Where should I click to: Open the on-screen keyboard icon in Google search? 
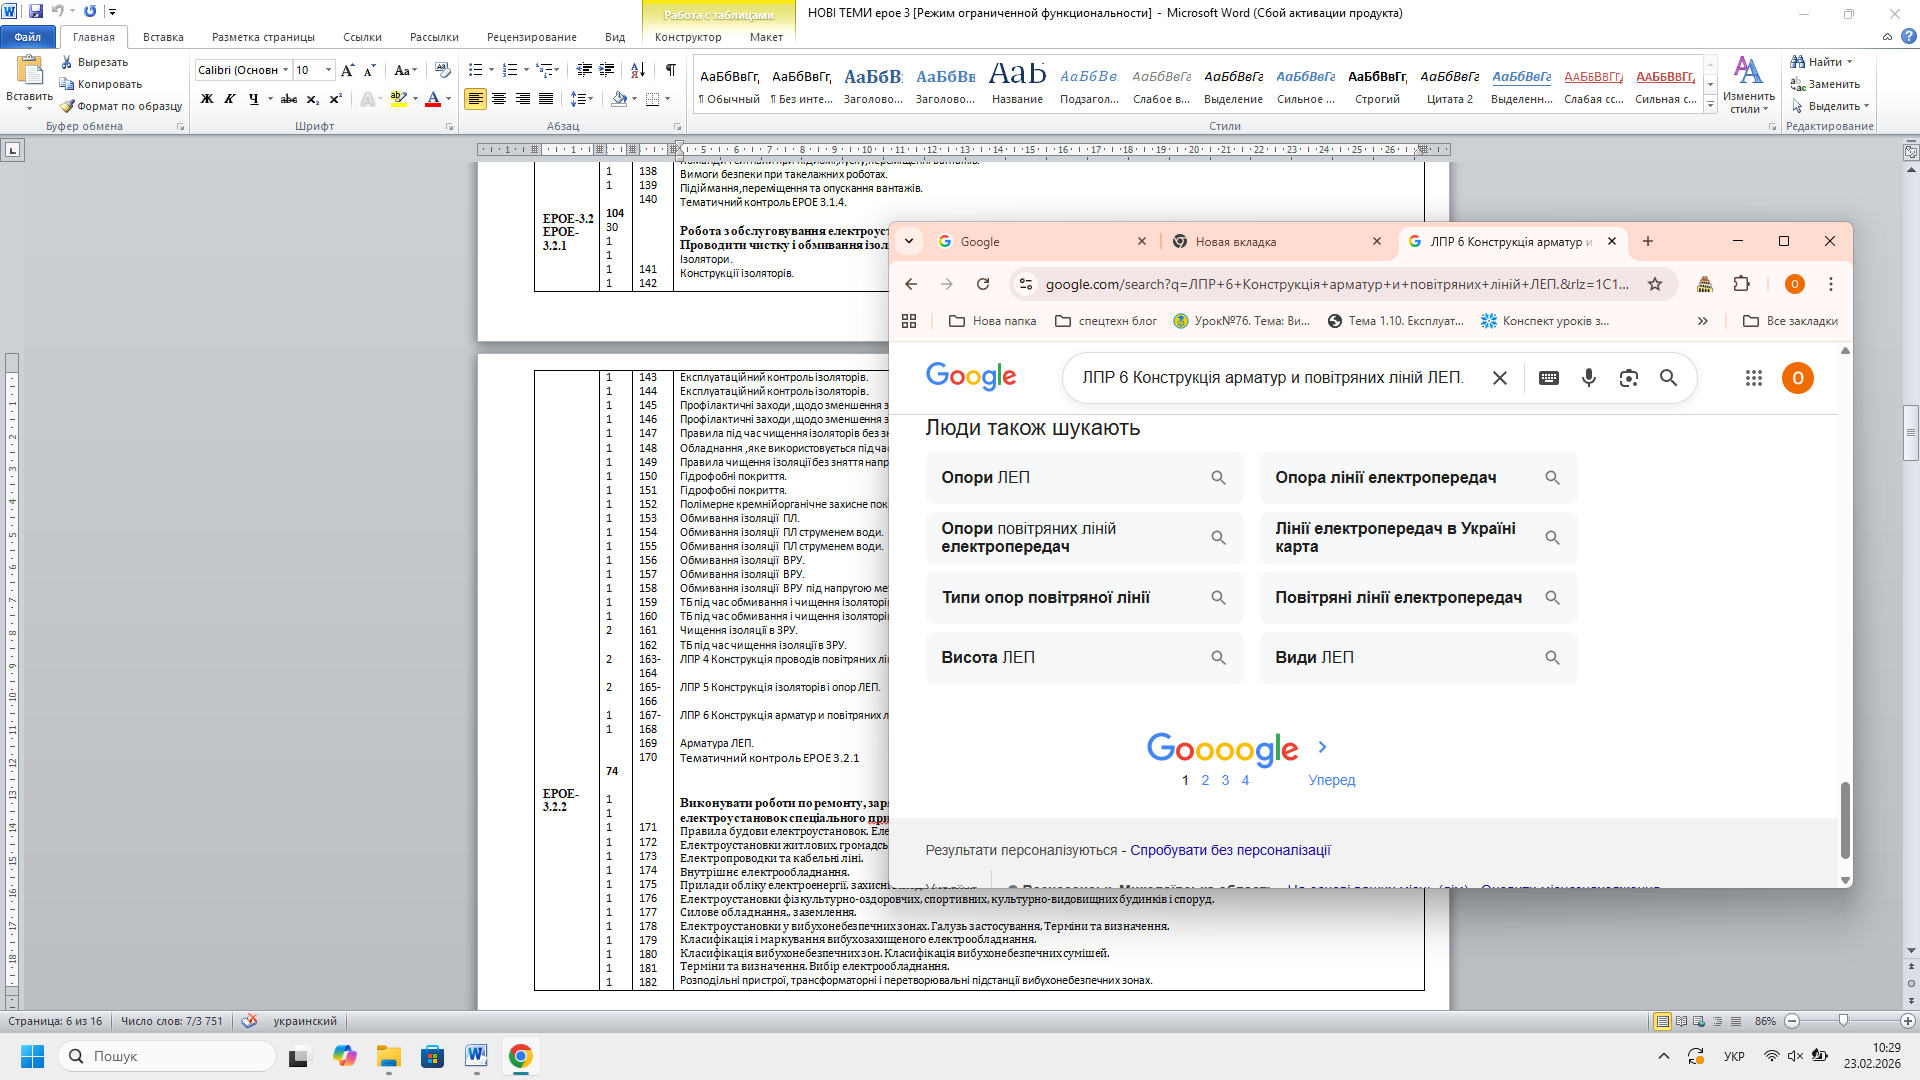pyautogui.click(x=1549, y=378)
